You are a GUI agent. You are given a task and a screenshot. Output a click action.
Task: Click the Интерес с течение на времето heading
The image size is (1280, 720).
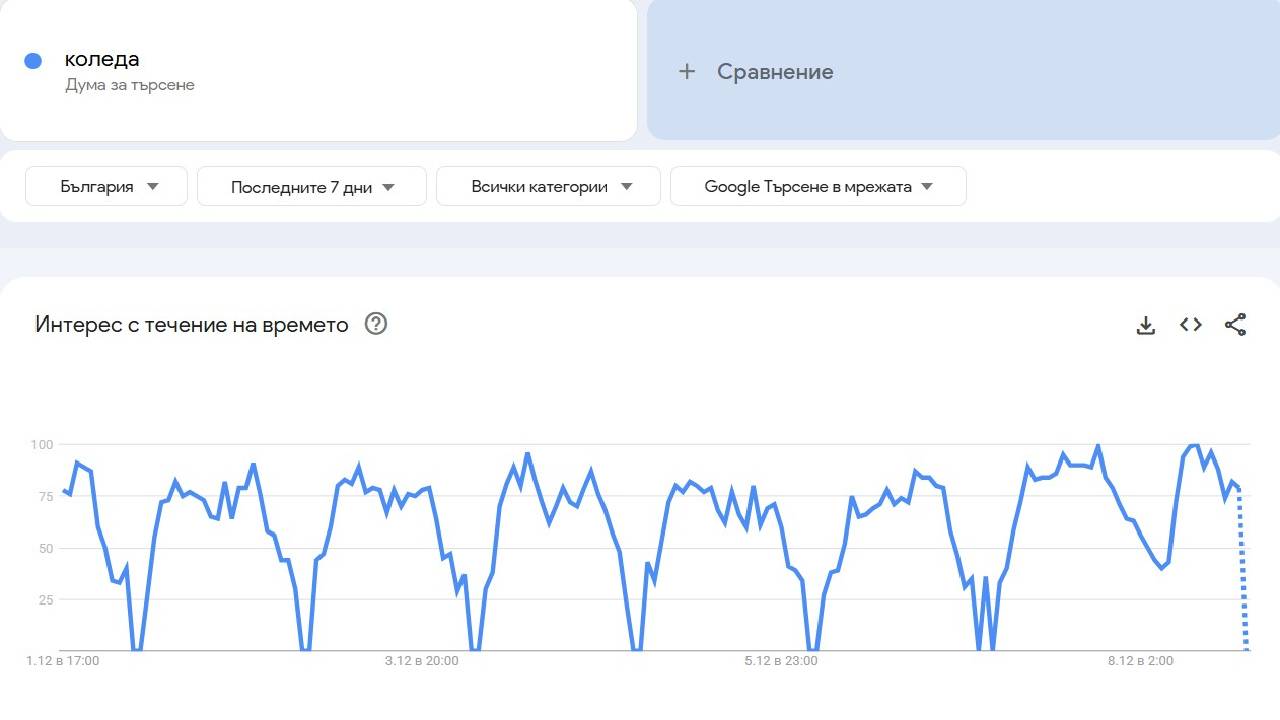click(190, 324)
